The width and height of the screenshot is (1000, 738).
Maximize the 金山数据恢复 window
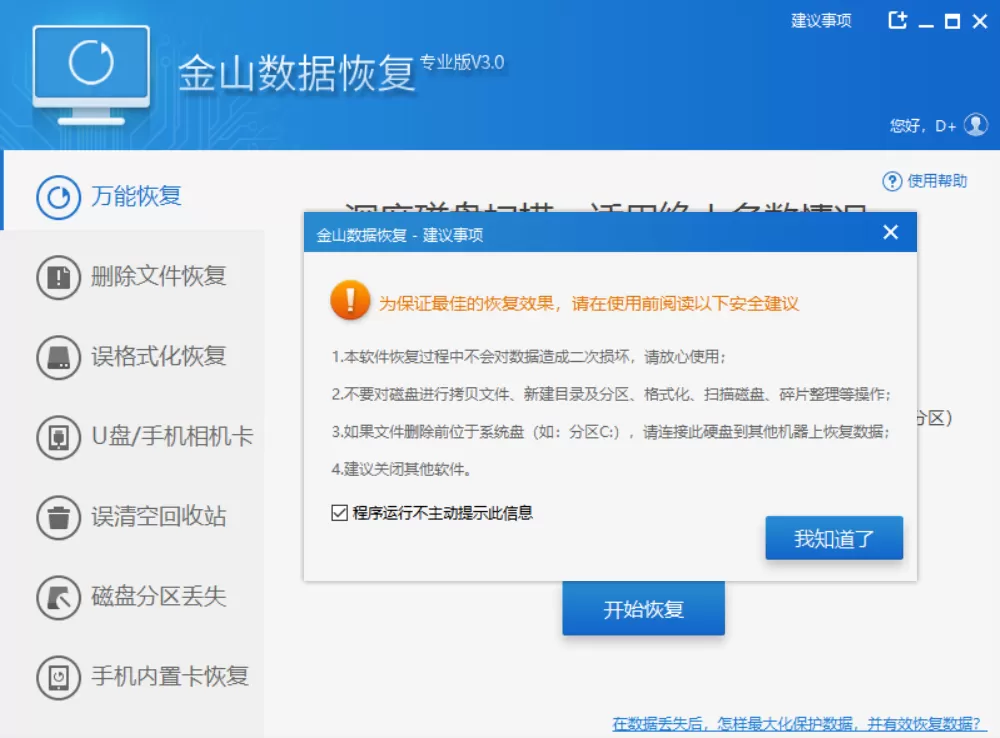[x=952, y=21]
